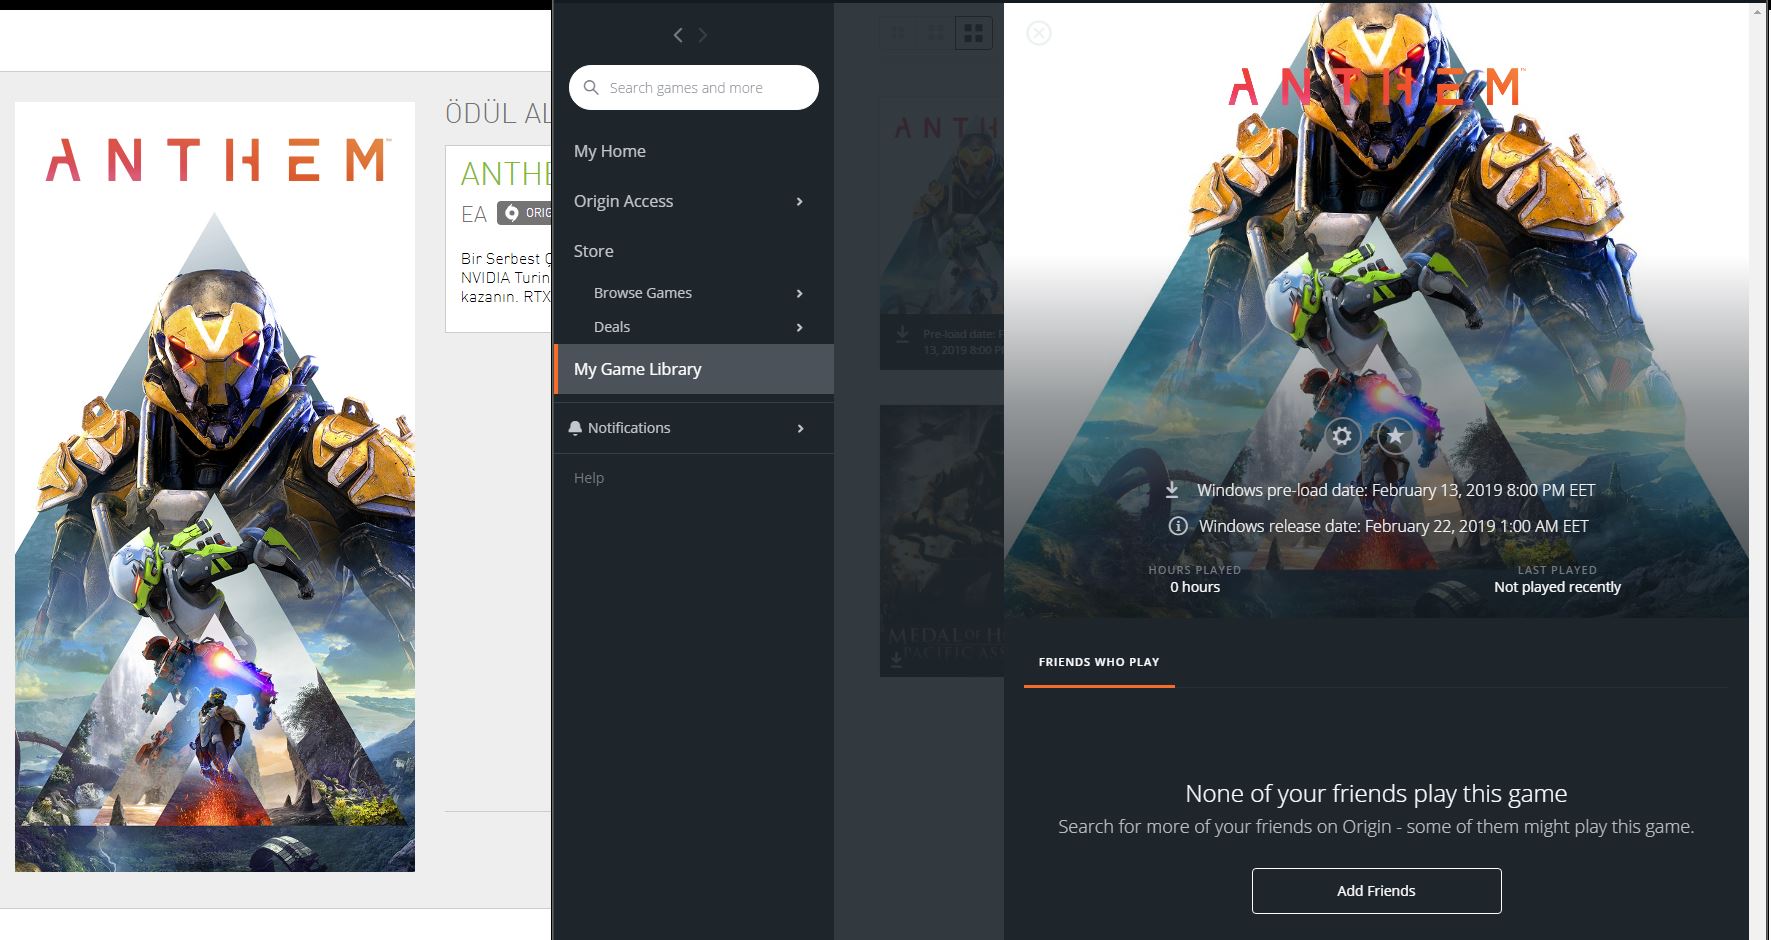Expand the Origin Access chevron
The image size is (1771, 940).
799,201
